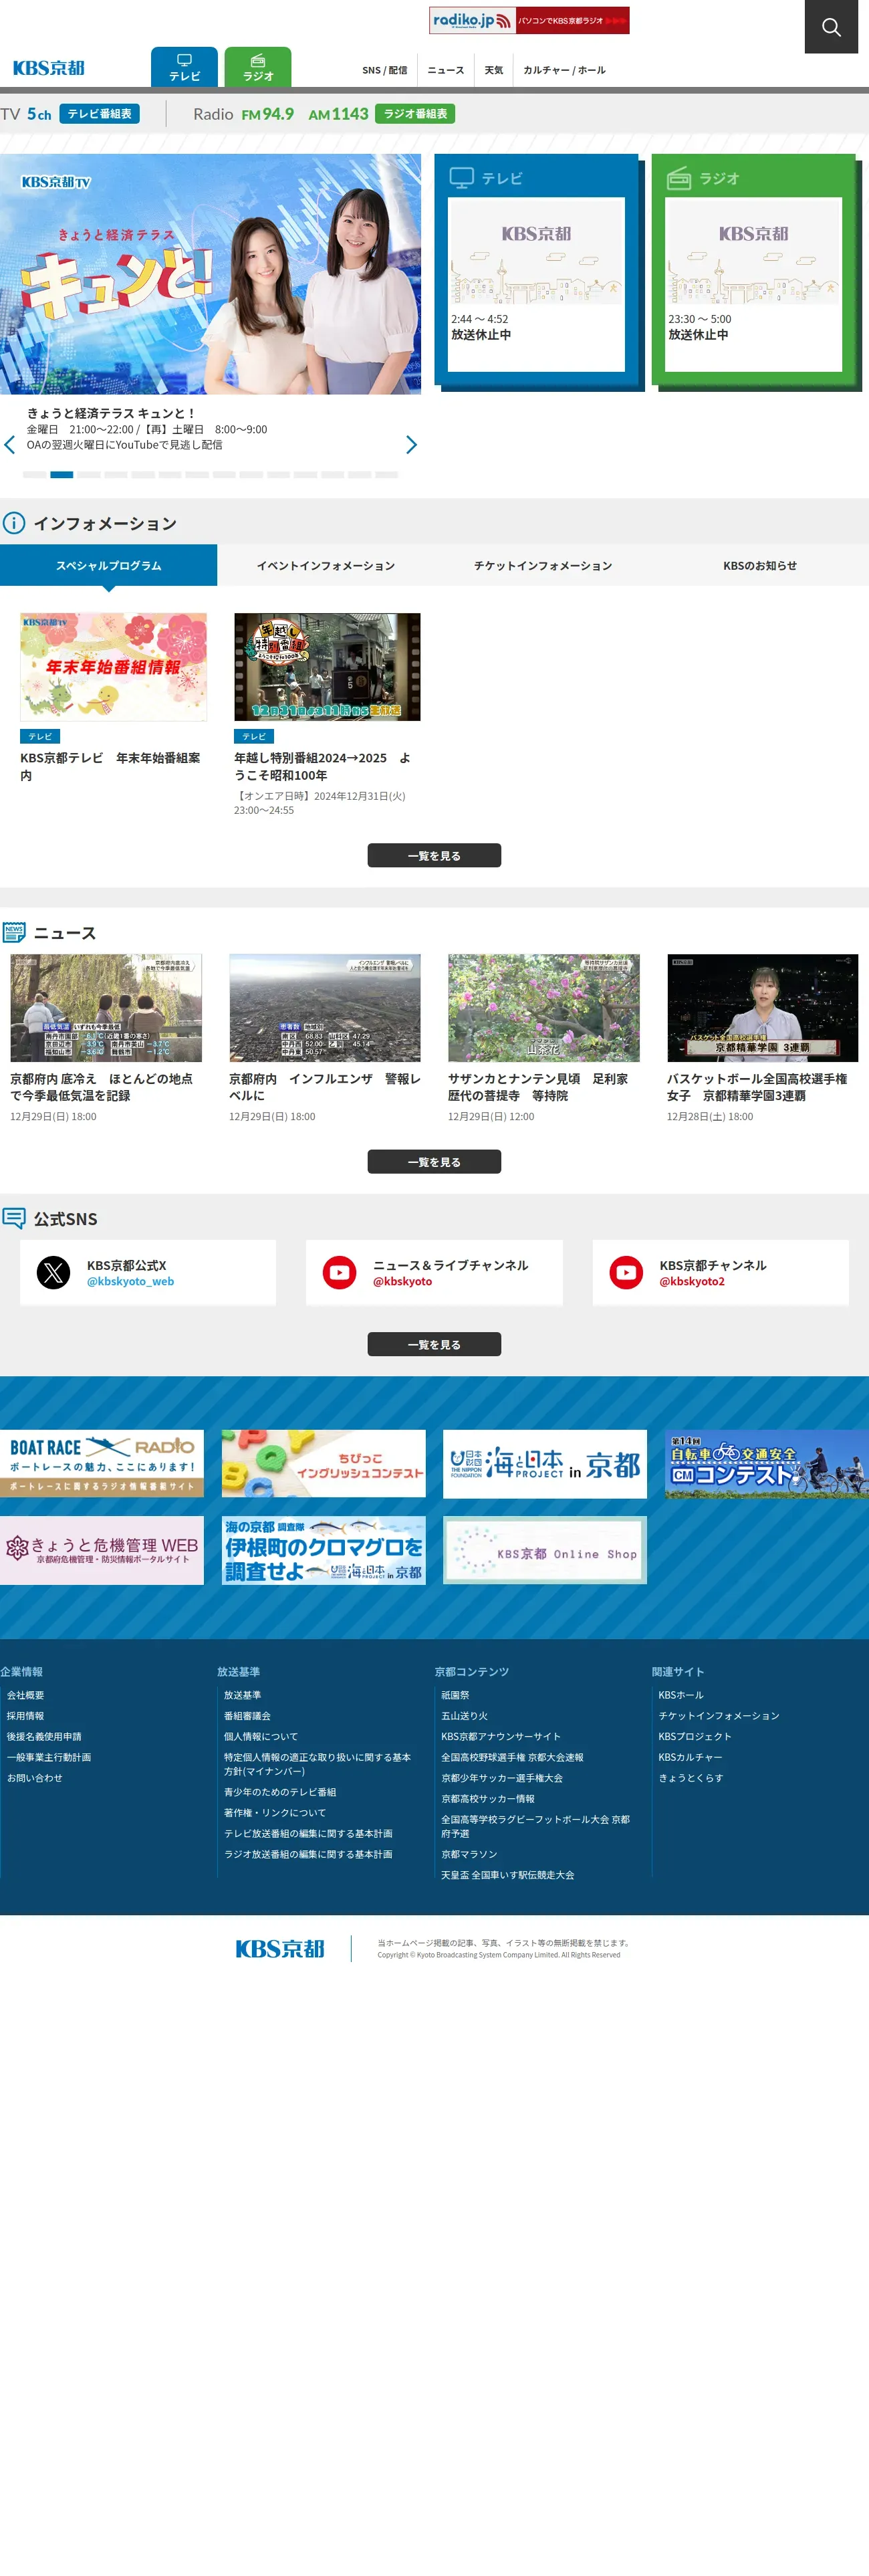Open きょうとくらす footer link
The height and width of the screenshot is (2576, 869).
click(690, 1778)
